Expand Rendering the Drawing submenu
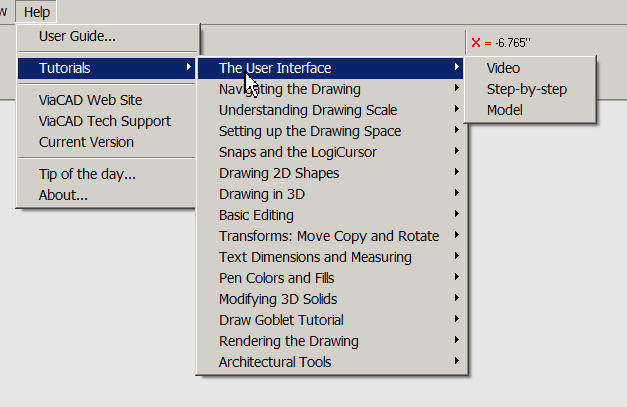The width and height of the screenshot is (627, 407). pos(288,341)
